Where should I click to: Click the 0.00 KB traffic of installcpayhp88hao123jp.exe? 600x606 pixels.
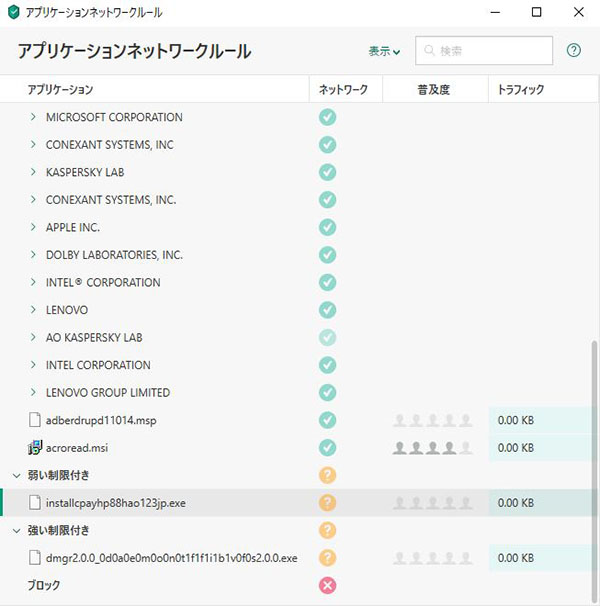pyautogui.click(x=516, y=503)
